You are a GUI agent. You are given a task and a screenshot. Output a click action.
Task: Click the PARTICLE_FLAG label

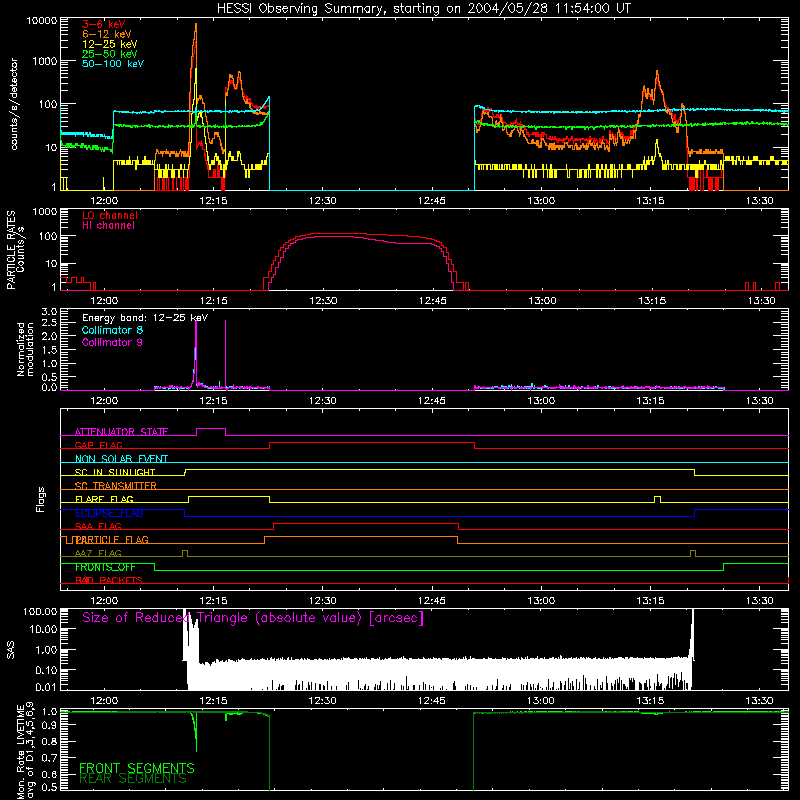pos(112,540)
